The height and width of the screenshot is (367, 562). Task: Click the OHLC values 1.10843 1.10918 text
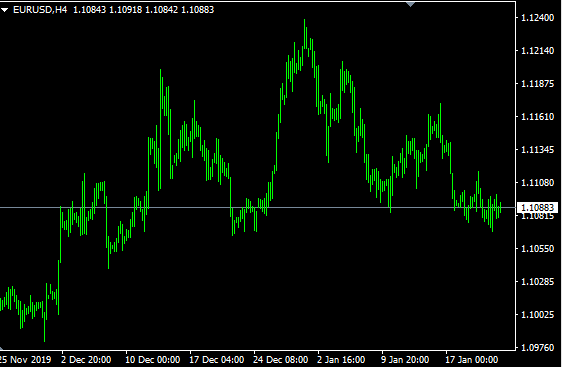tap(108, 10)
